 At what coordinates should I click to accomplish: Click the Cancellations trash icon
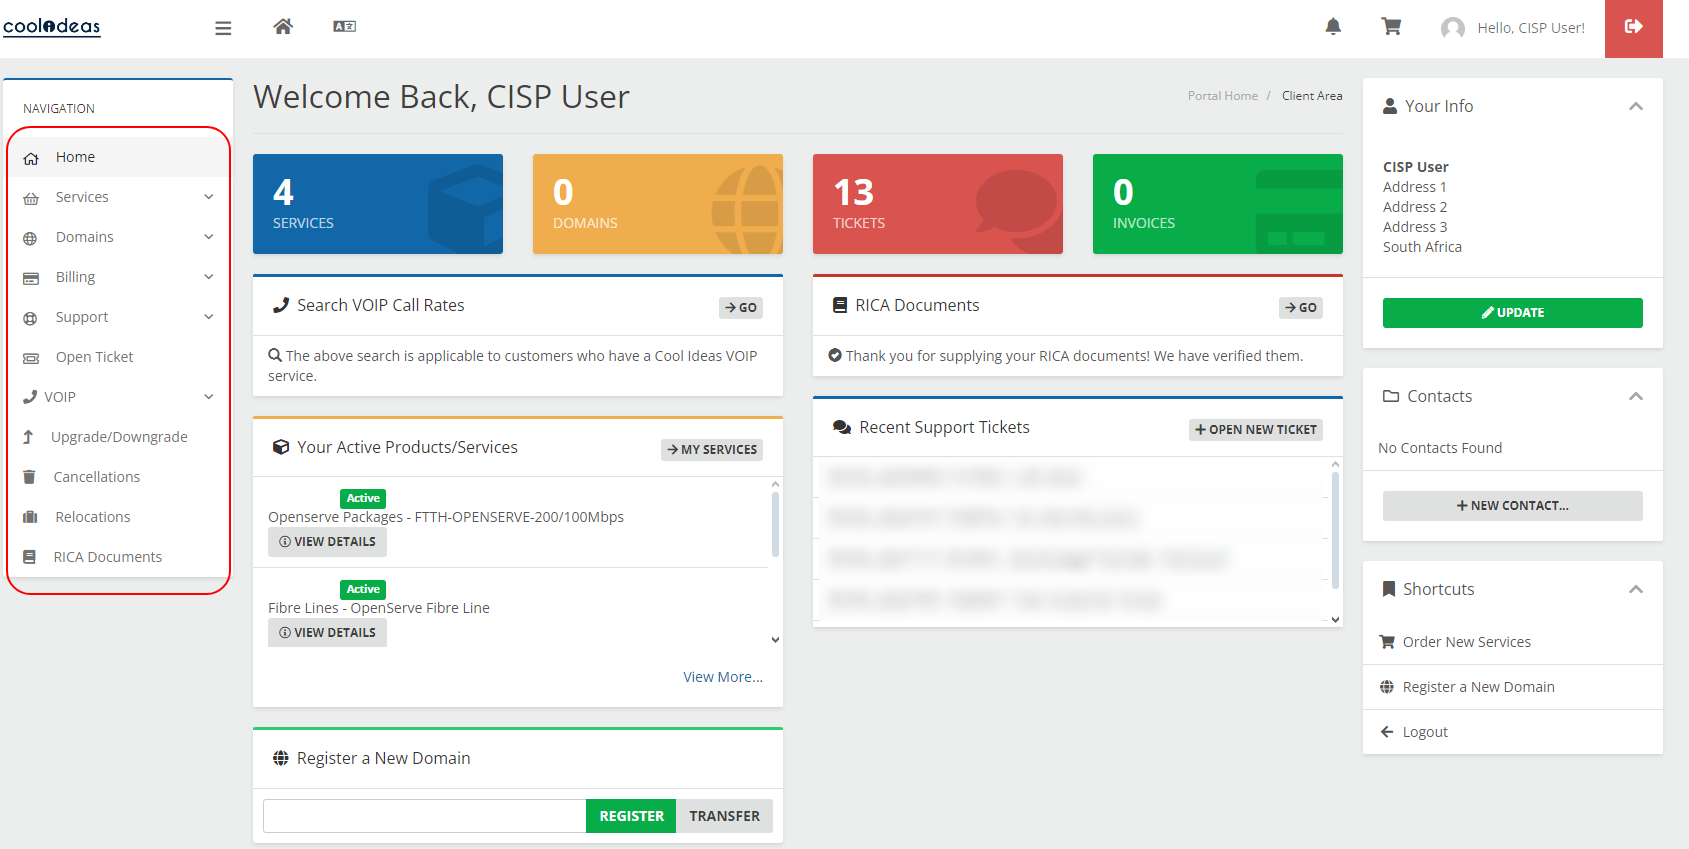pos(30,477)
